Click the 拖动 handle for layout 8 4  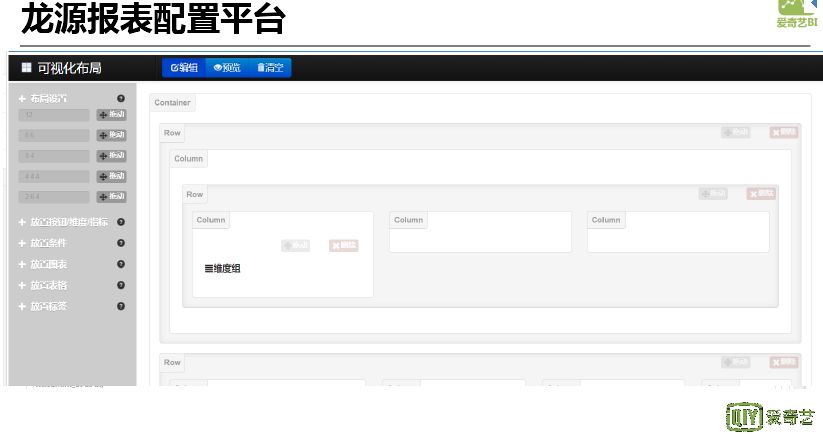click(x=111, y=155)
